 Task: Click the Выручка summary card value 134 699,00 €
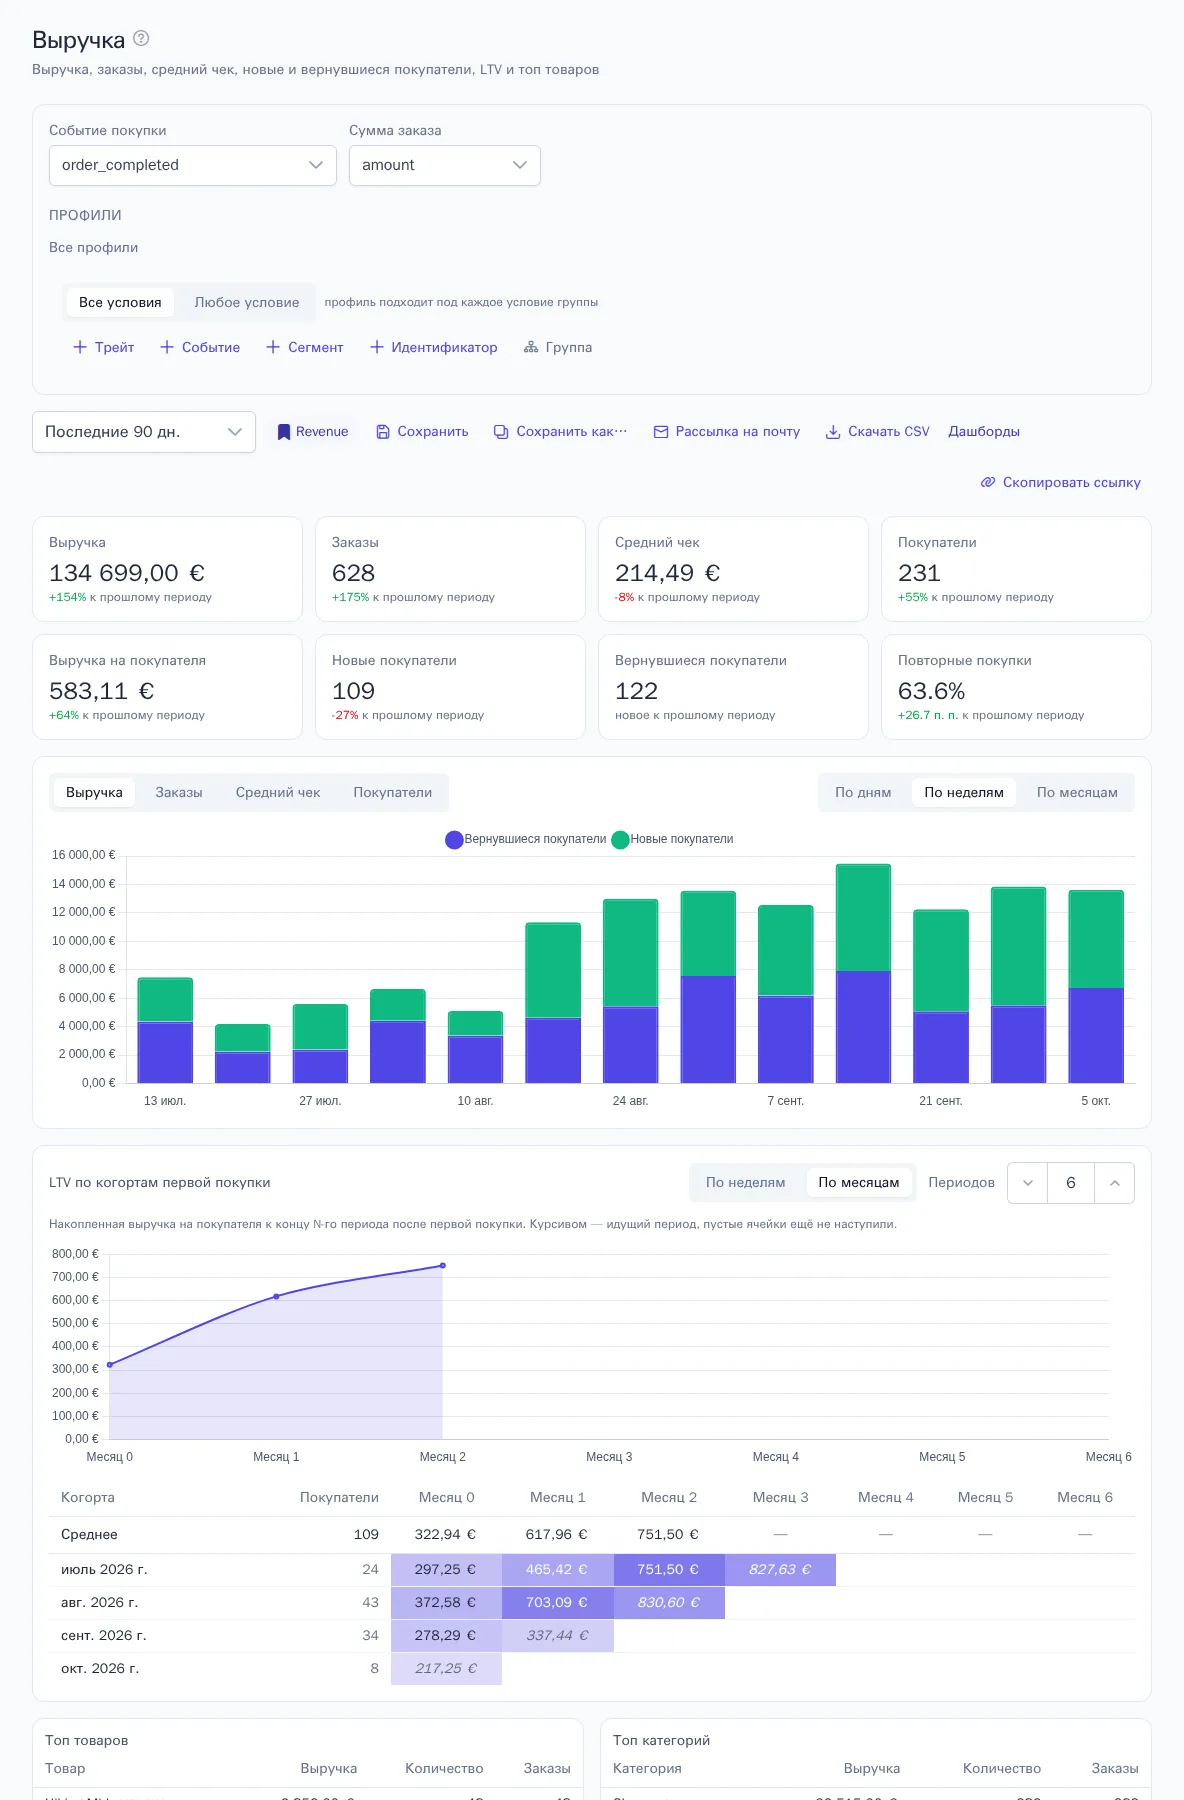pyautogui.click(x=127, y=573)
